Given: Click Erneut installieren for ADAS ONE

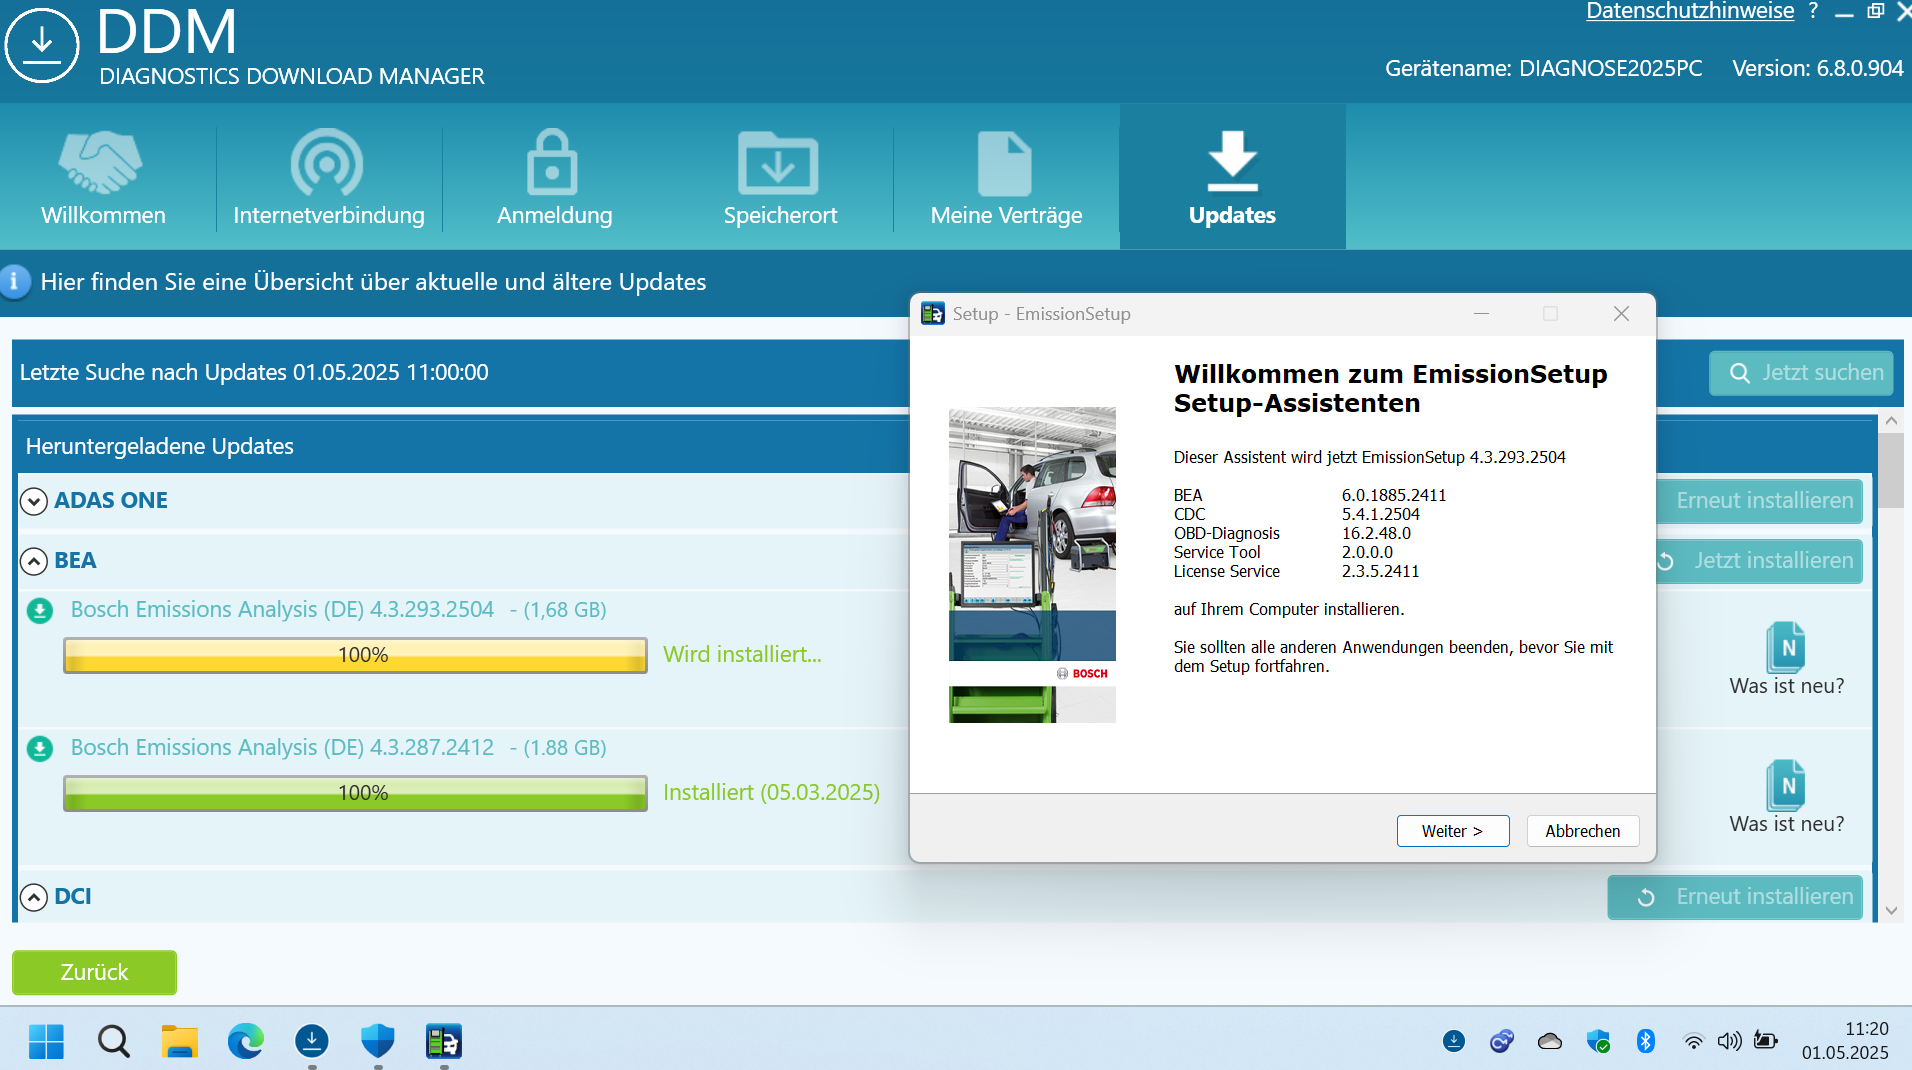Looking at the screenshot, I should click(1760, 501).
